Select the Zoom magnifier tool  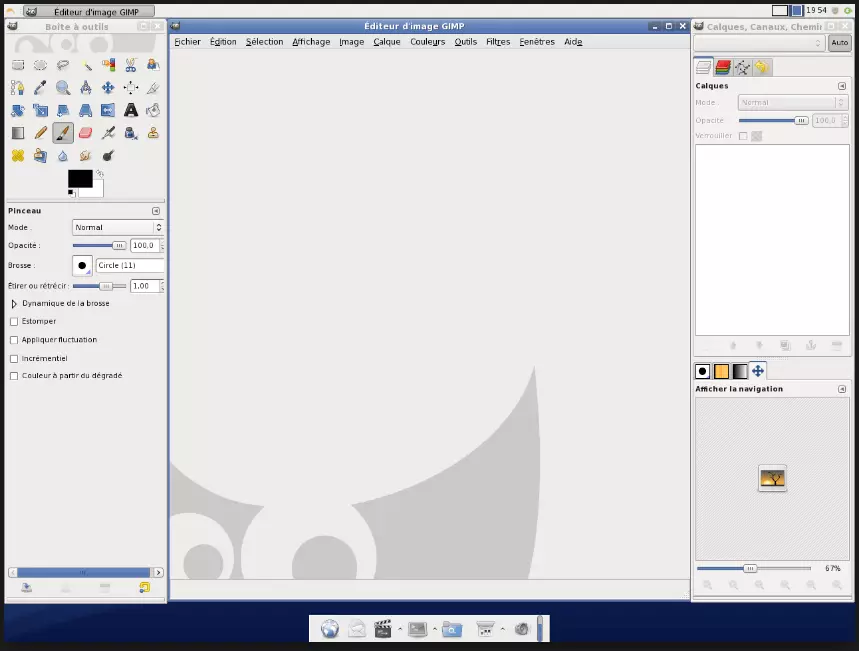pos(63,88)
